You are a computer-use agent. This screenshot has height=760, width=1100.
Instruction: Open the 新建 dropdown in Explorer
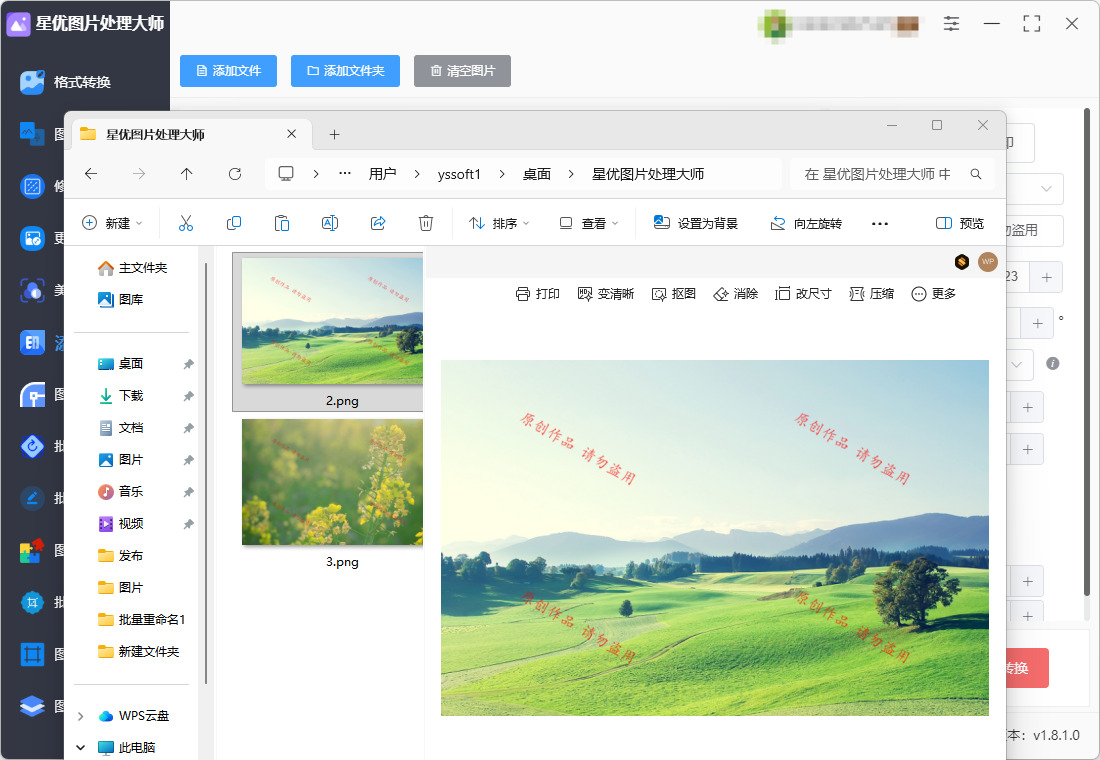click(x=112, y=223)
